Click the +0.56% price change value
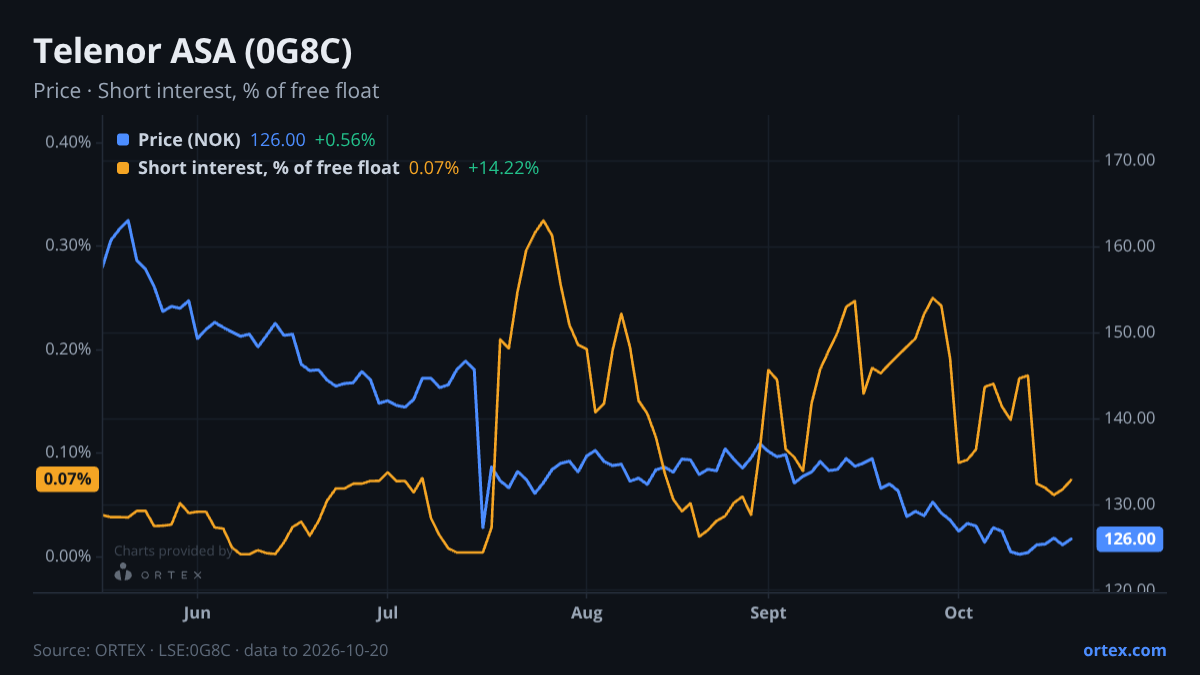The image size is (1200, 675). click(345, 140)
